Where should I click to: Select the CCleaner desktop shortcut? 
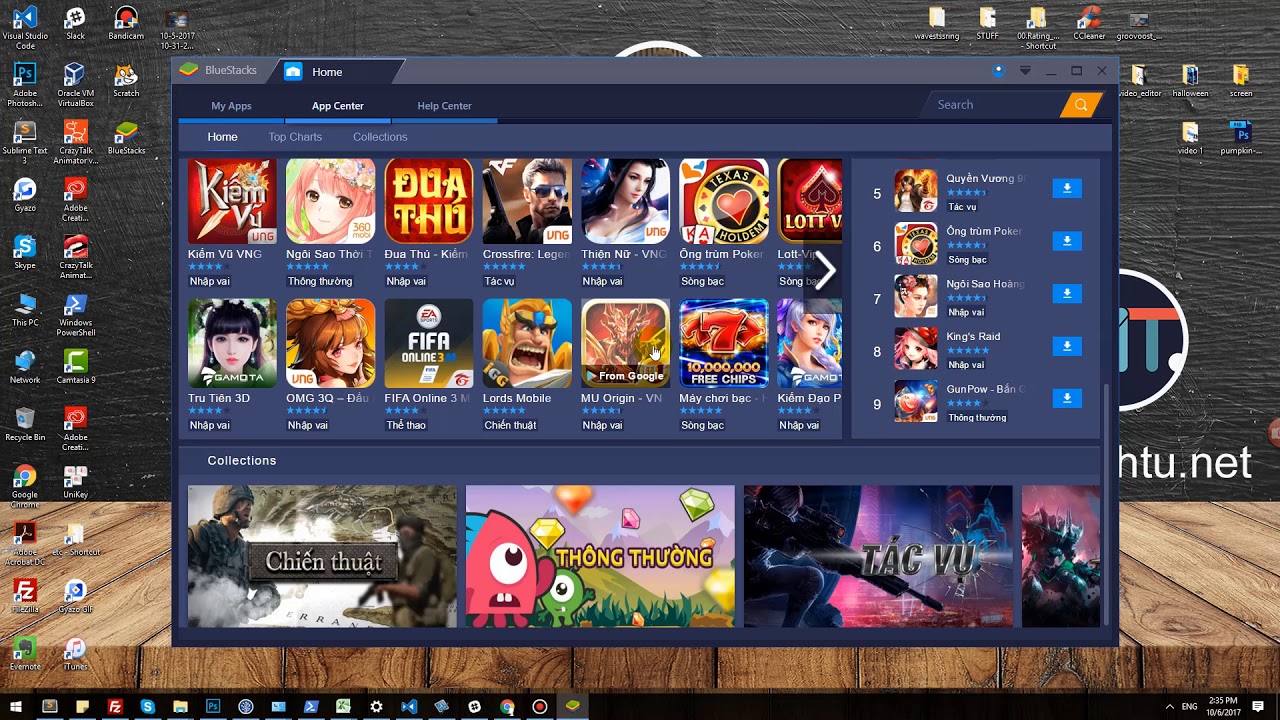(x=1088, y=23)
